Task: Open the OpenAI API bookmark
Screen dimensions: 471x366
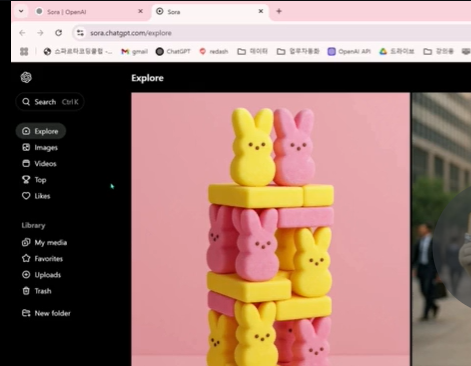Action: 349,51
